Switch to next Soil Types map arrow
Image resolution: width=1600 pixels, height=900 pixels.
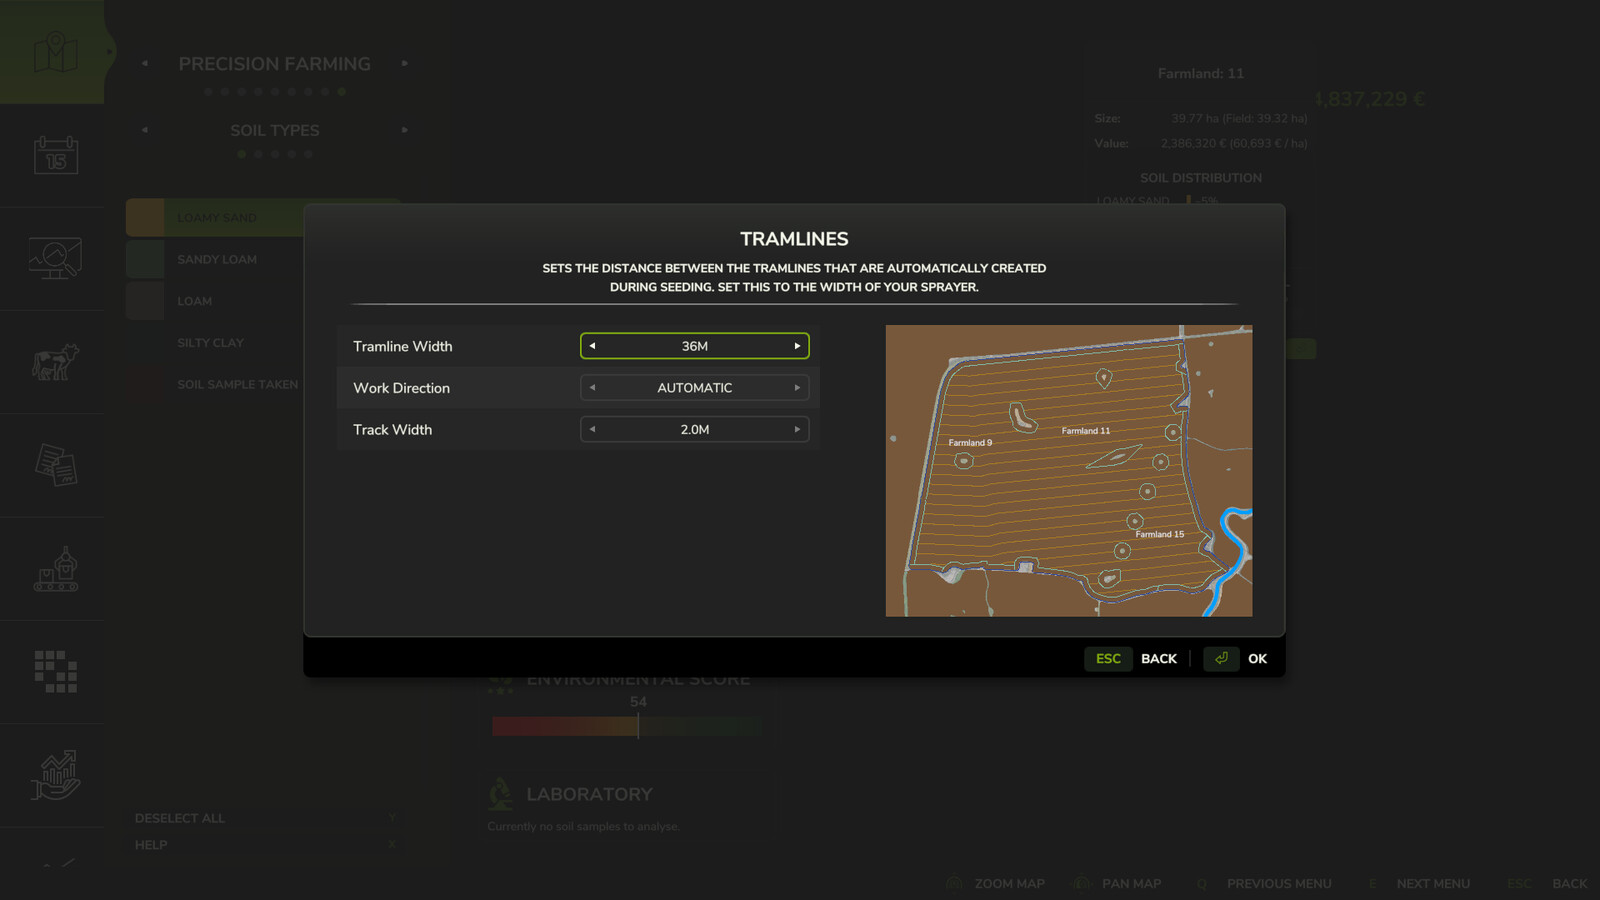[404, 130]
